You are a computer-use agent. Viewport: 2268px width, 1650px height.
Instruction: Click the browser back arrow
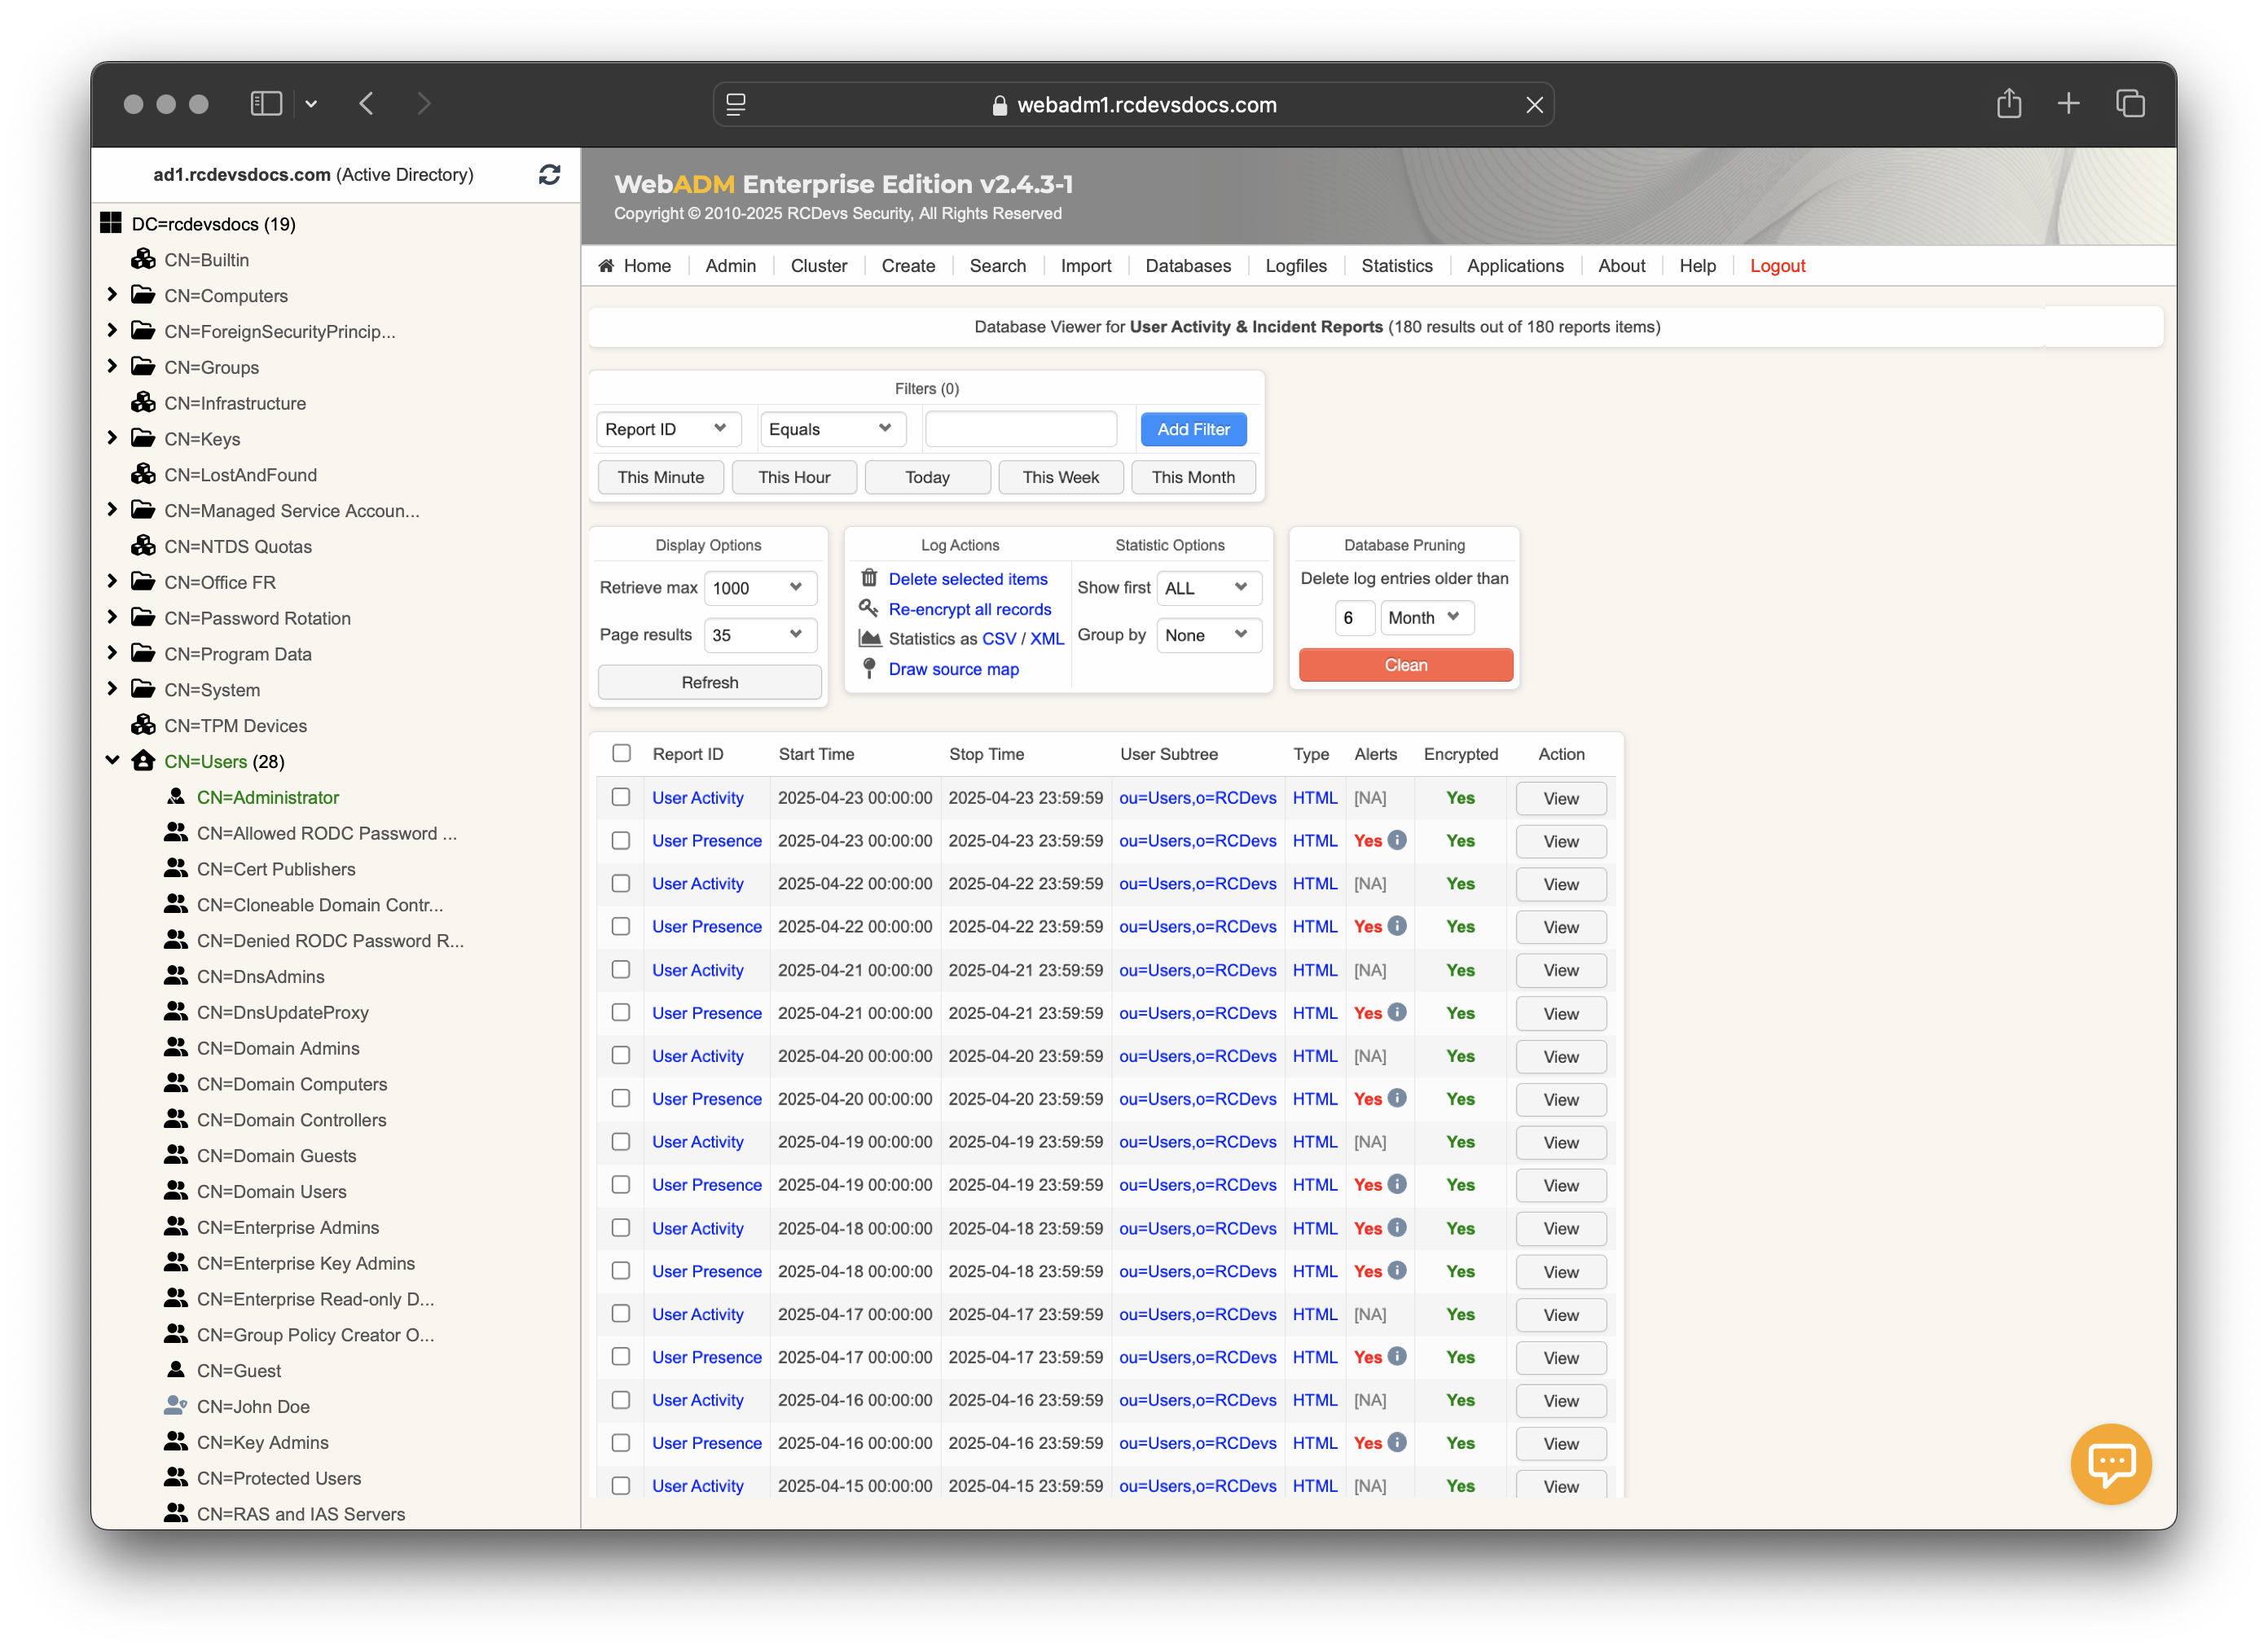[367, 104]
